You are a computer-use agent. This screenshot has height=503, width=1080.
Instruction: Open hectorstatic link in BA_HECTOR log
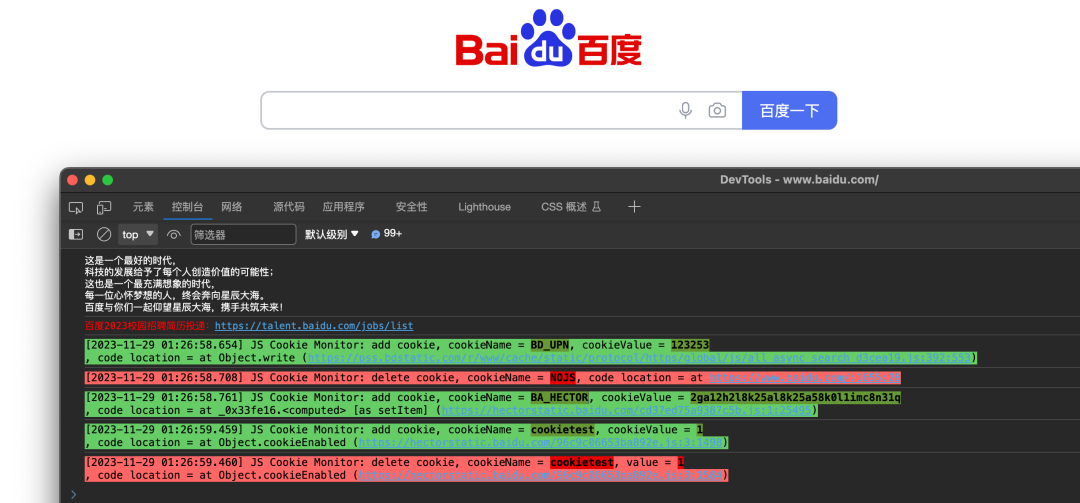click(626, 410)
